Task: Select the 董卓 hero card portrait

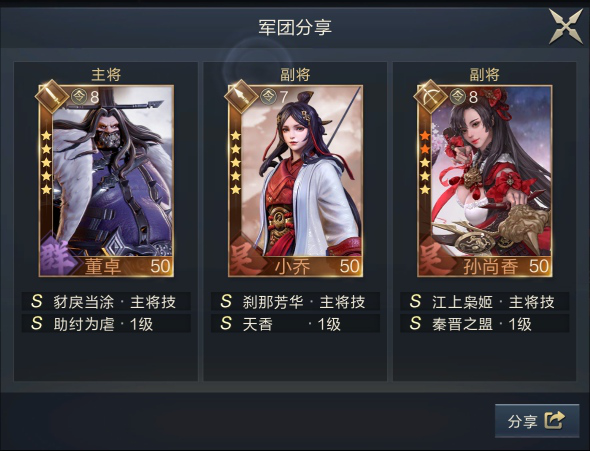Action: coord(106,181)
